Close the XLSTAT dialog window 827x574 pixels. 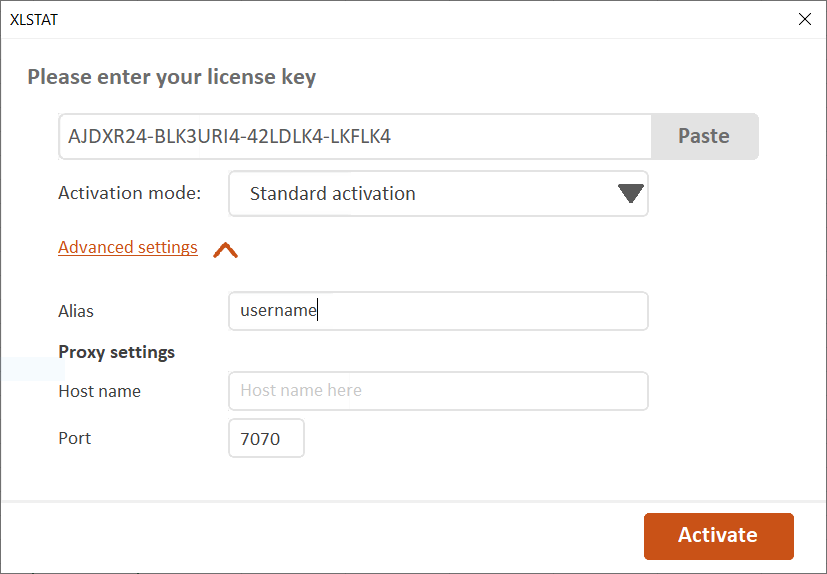(x=805, y=19)
